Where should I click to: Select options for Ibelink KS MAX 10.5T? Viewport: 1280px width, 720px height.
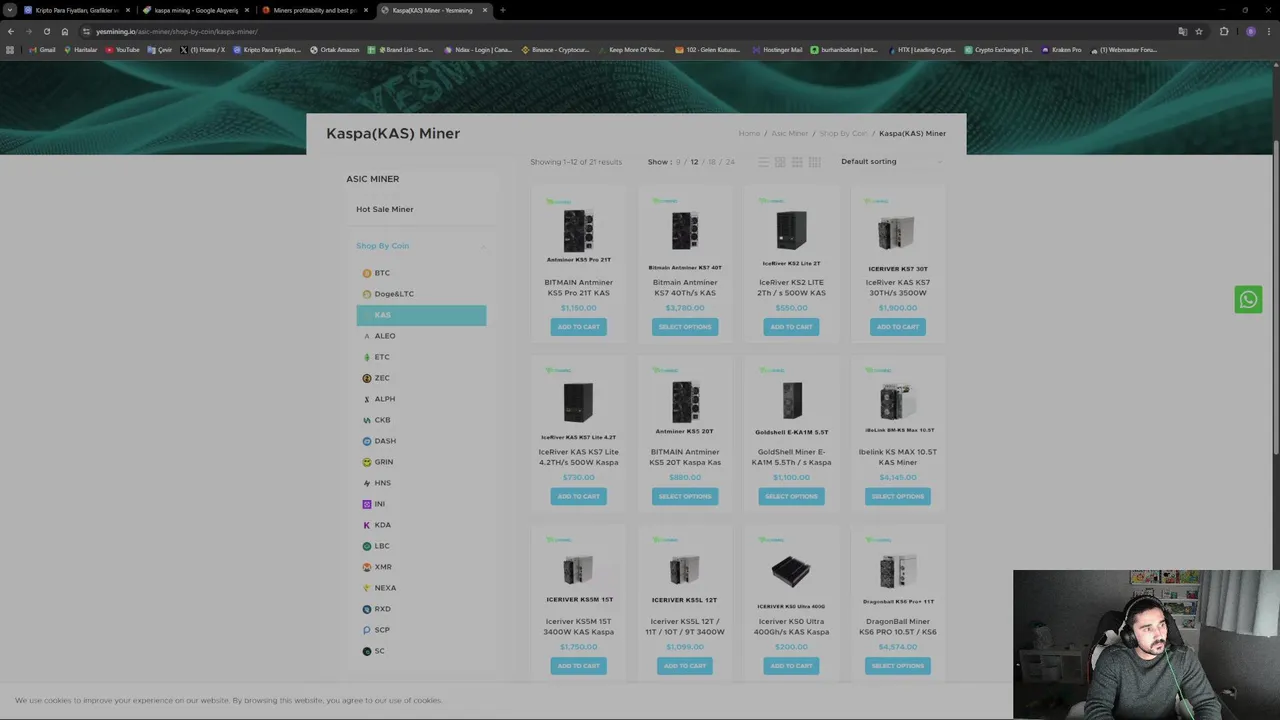coord(898,496)
